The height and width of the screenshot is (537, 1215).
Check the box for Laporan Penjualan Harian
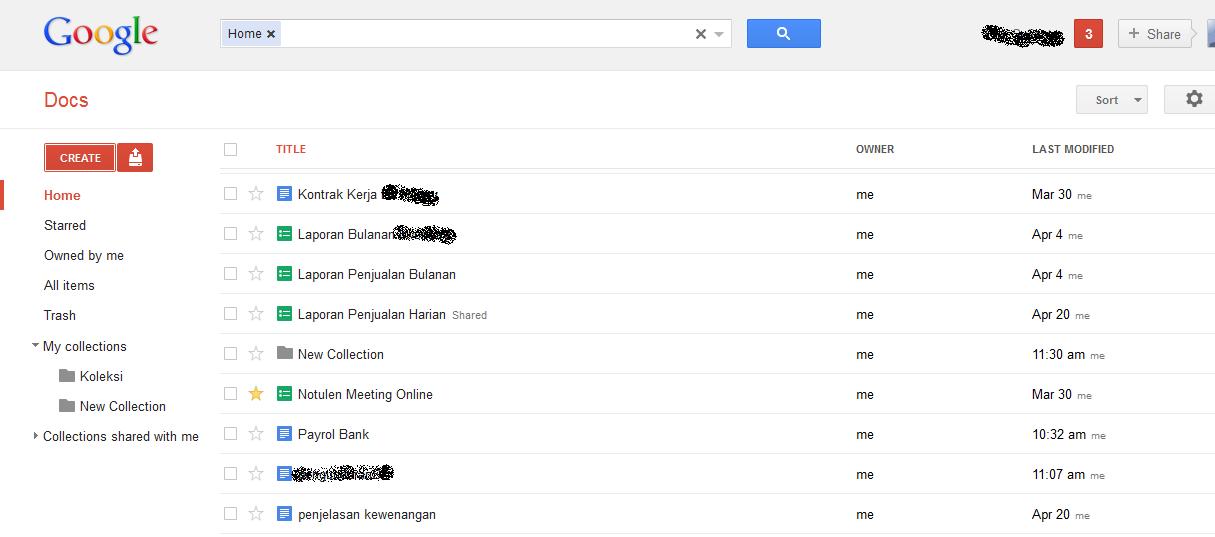point(230,314)
